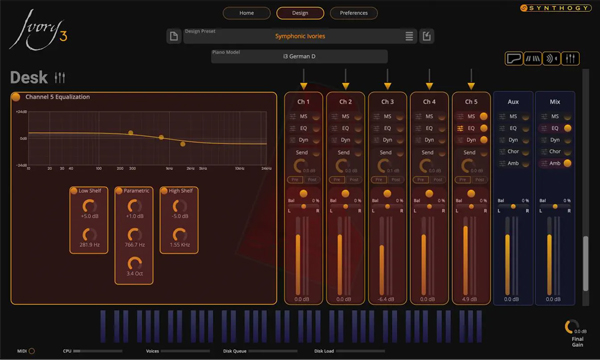This screenshot has width=600, height=360.
Task: Click the Mix EQ settings icon
Action: tap(544, 128)
